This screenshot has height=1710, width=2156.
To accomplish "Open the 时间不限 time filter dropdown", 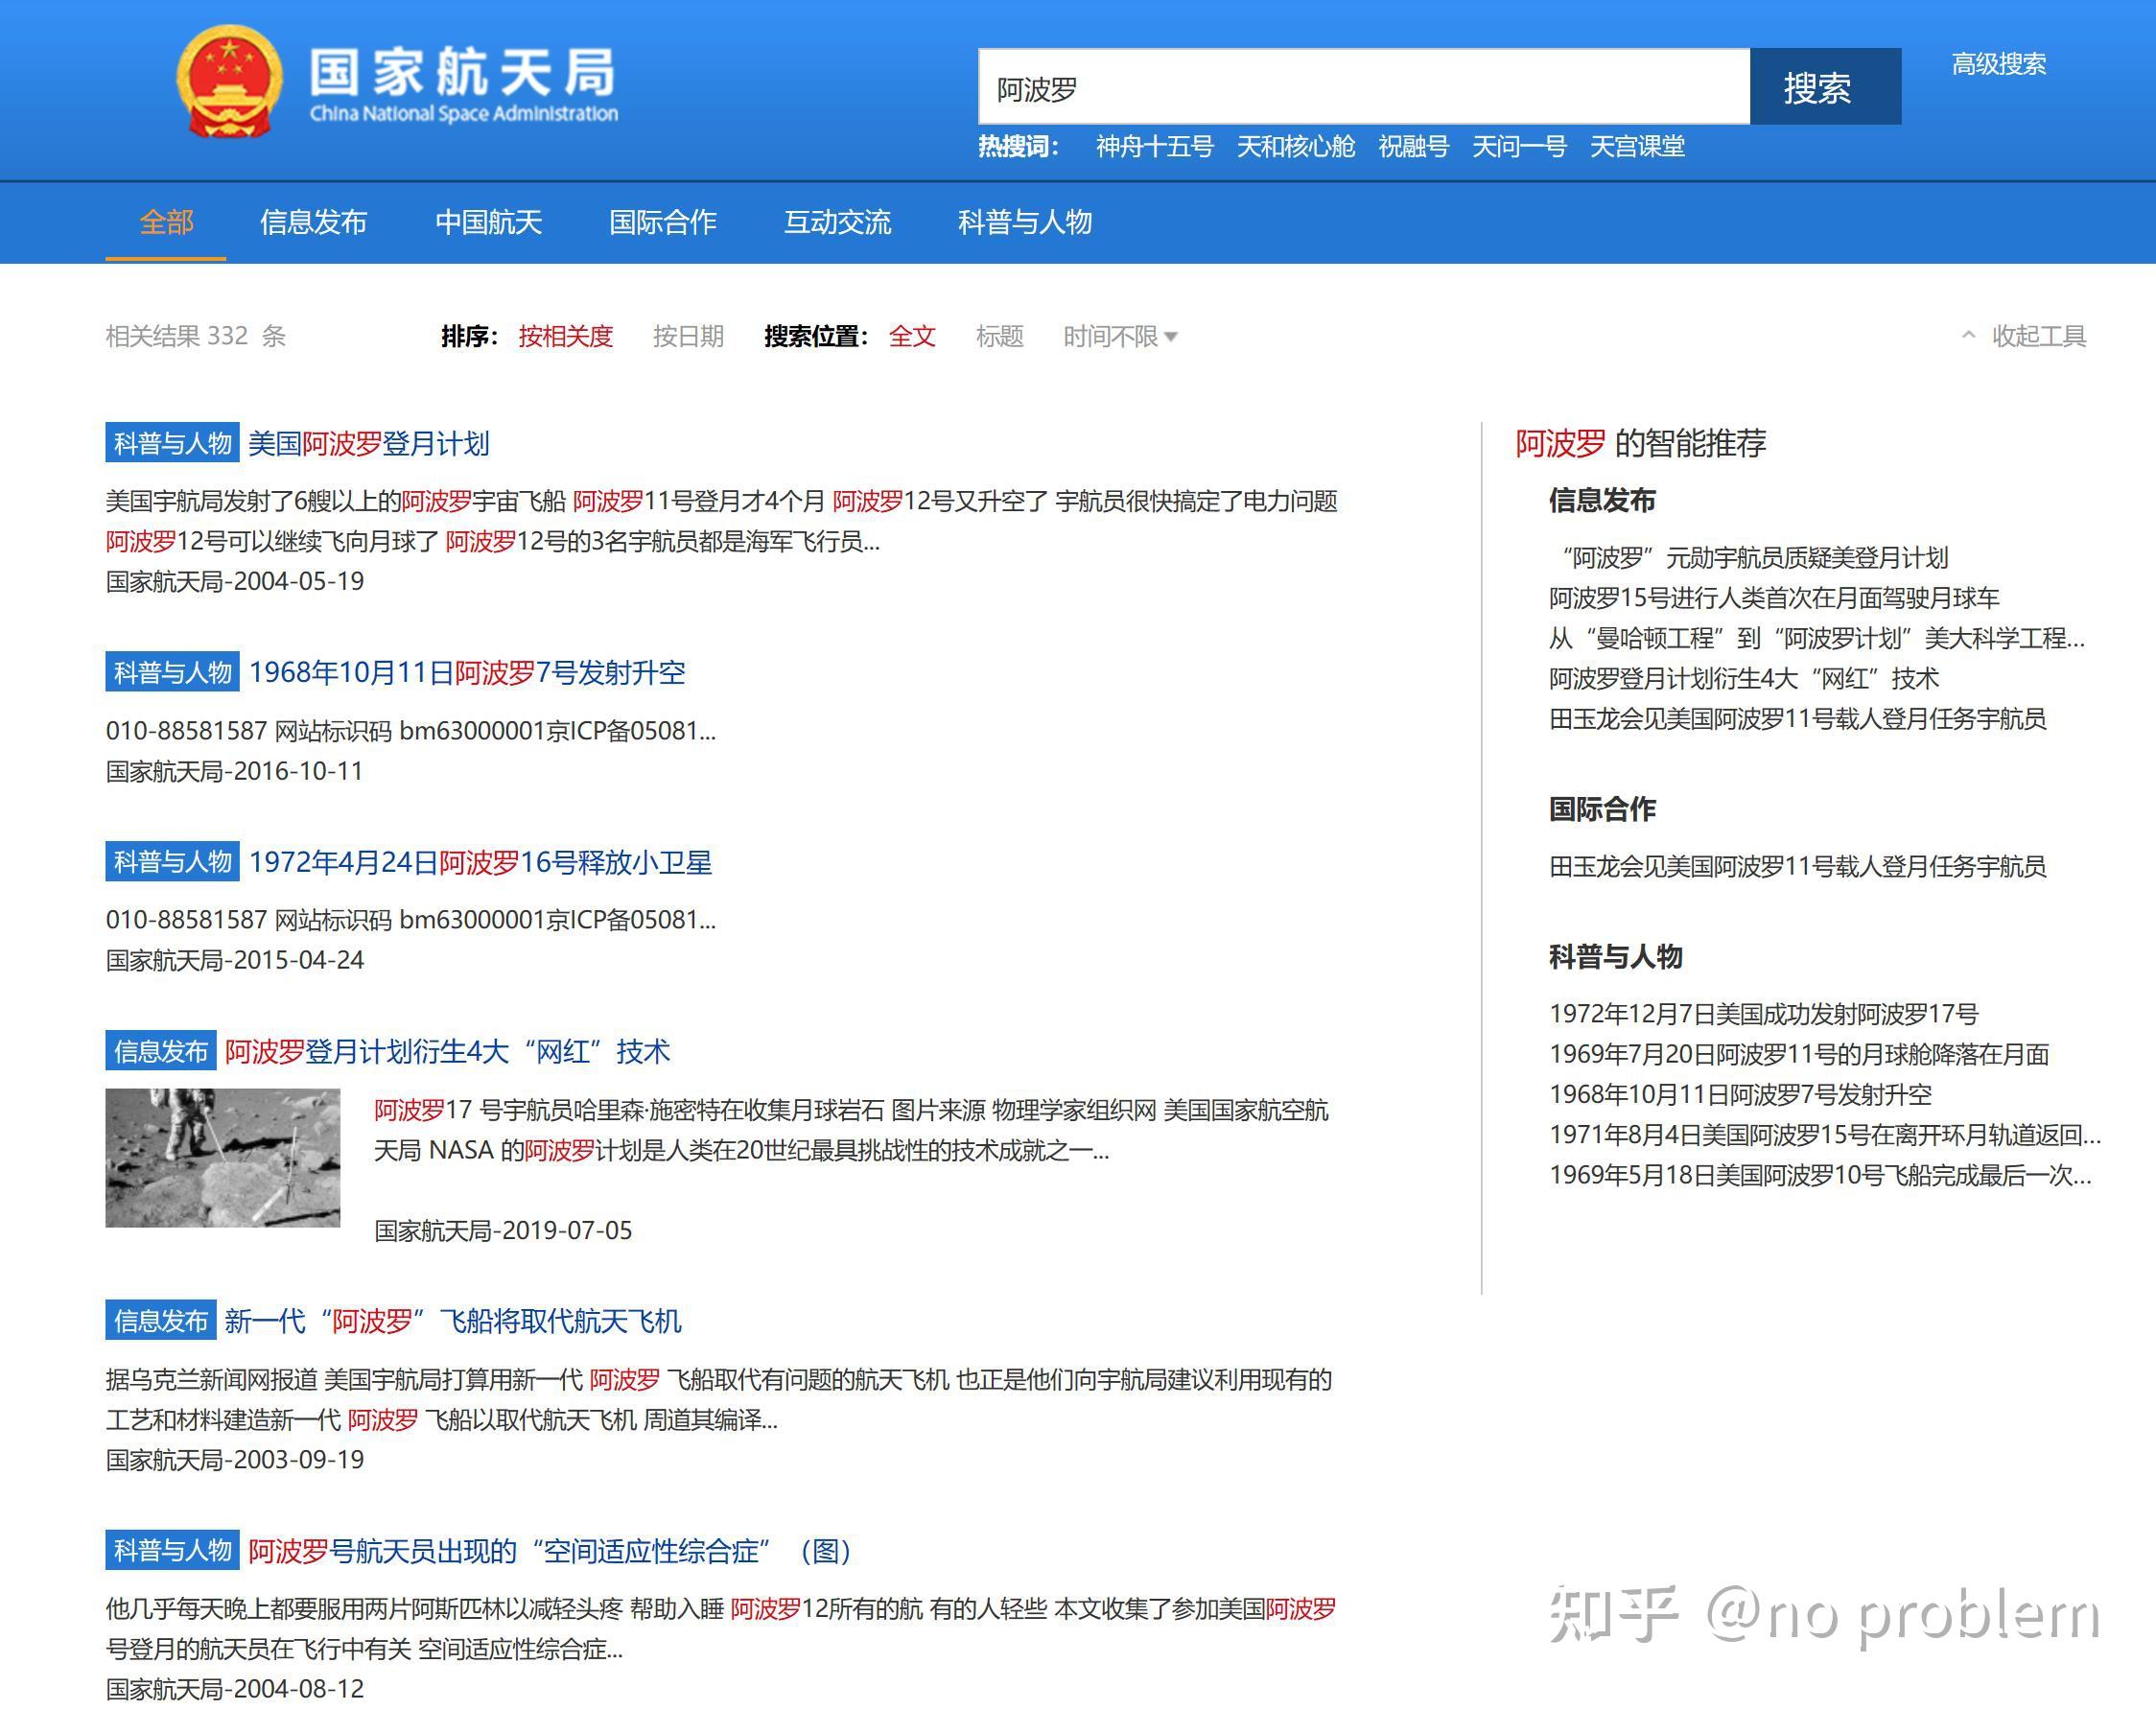I will coord(1119,336).
